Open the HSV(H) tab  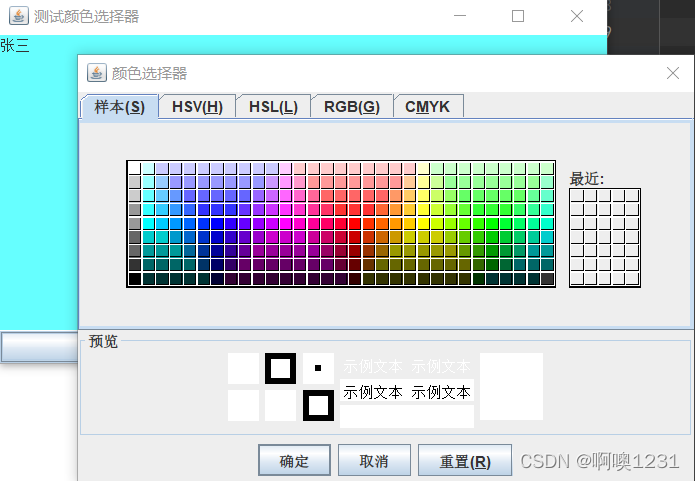197,107
